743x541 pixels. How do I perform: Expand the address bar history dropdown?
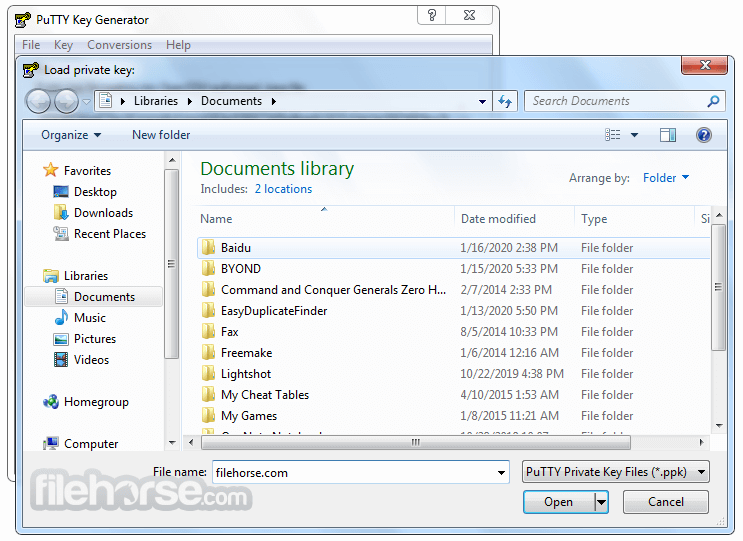pyautogui.click(x=482, y=101)
